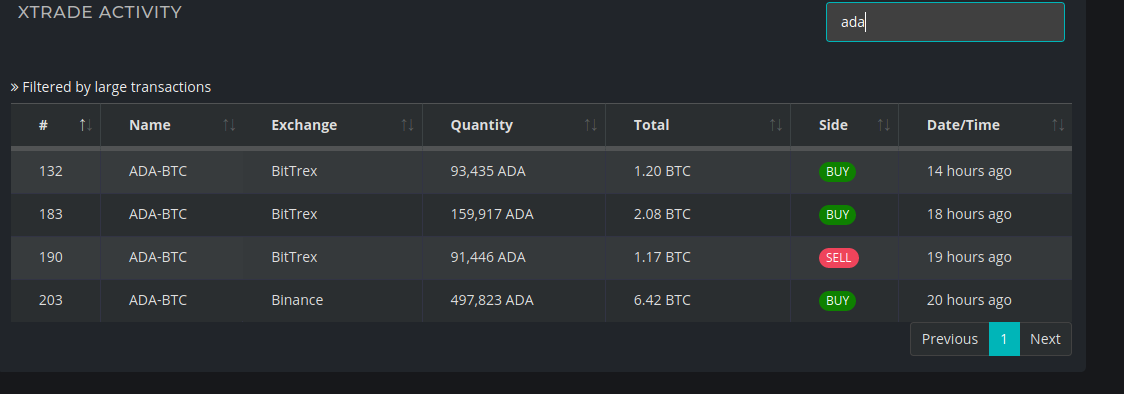The width and height of the screenshot is (1124, 394).
Task: Click the Name column sort arrows
Action: (229, 125)
